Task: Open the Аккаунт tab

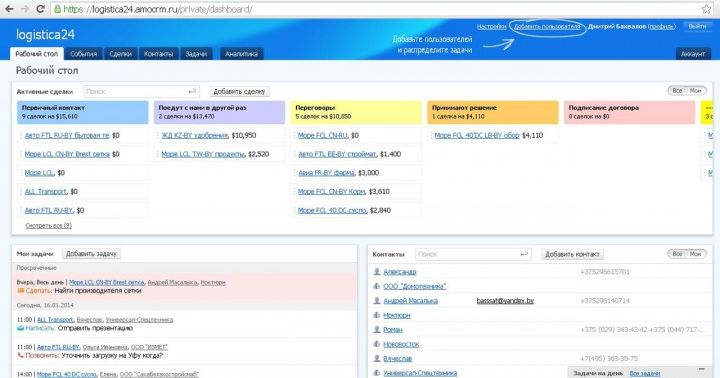Action: [693, 54]
